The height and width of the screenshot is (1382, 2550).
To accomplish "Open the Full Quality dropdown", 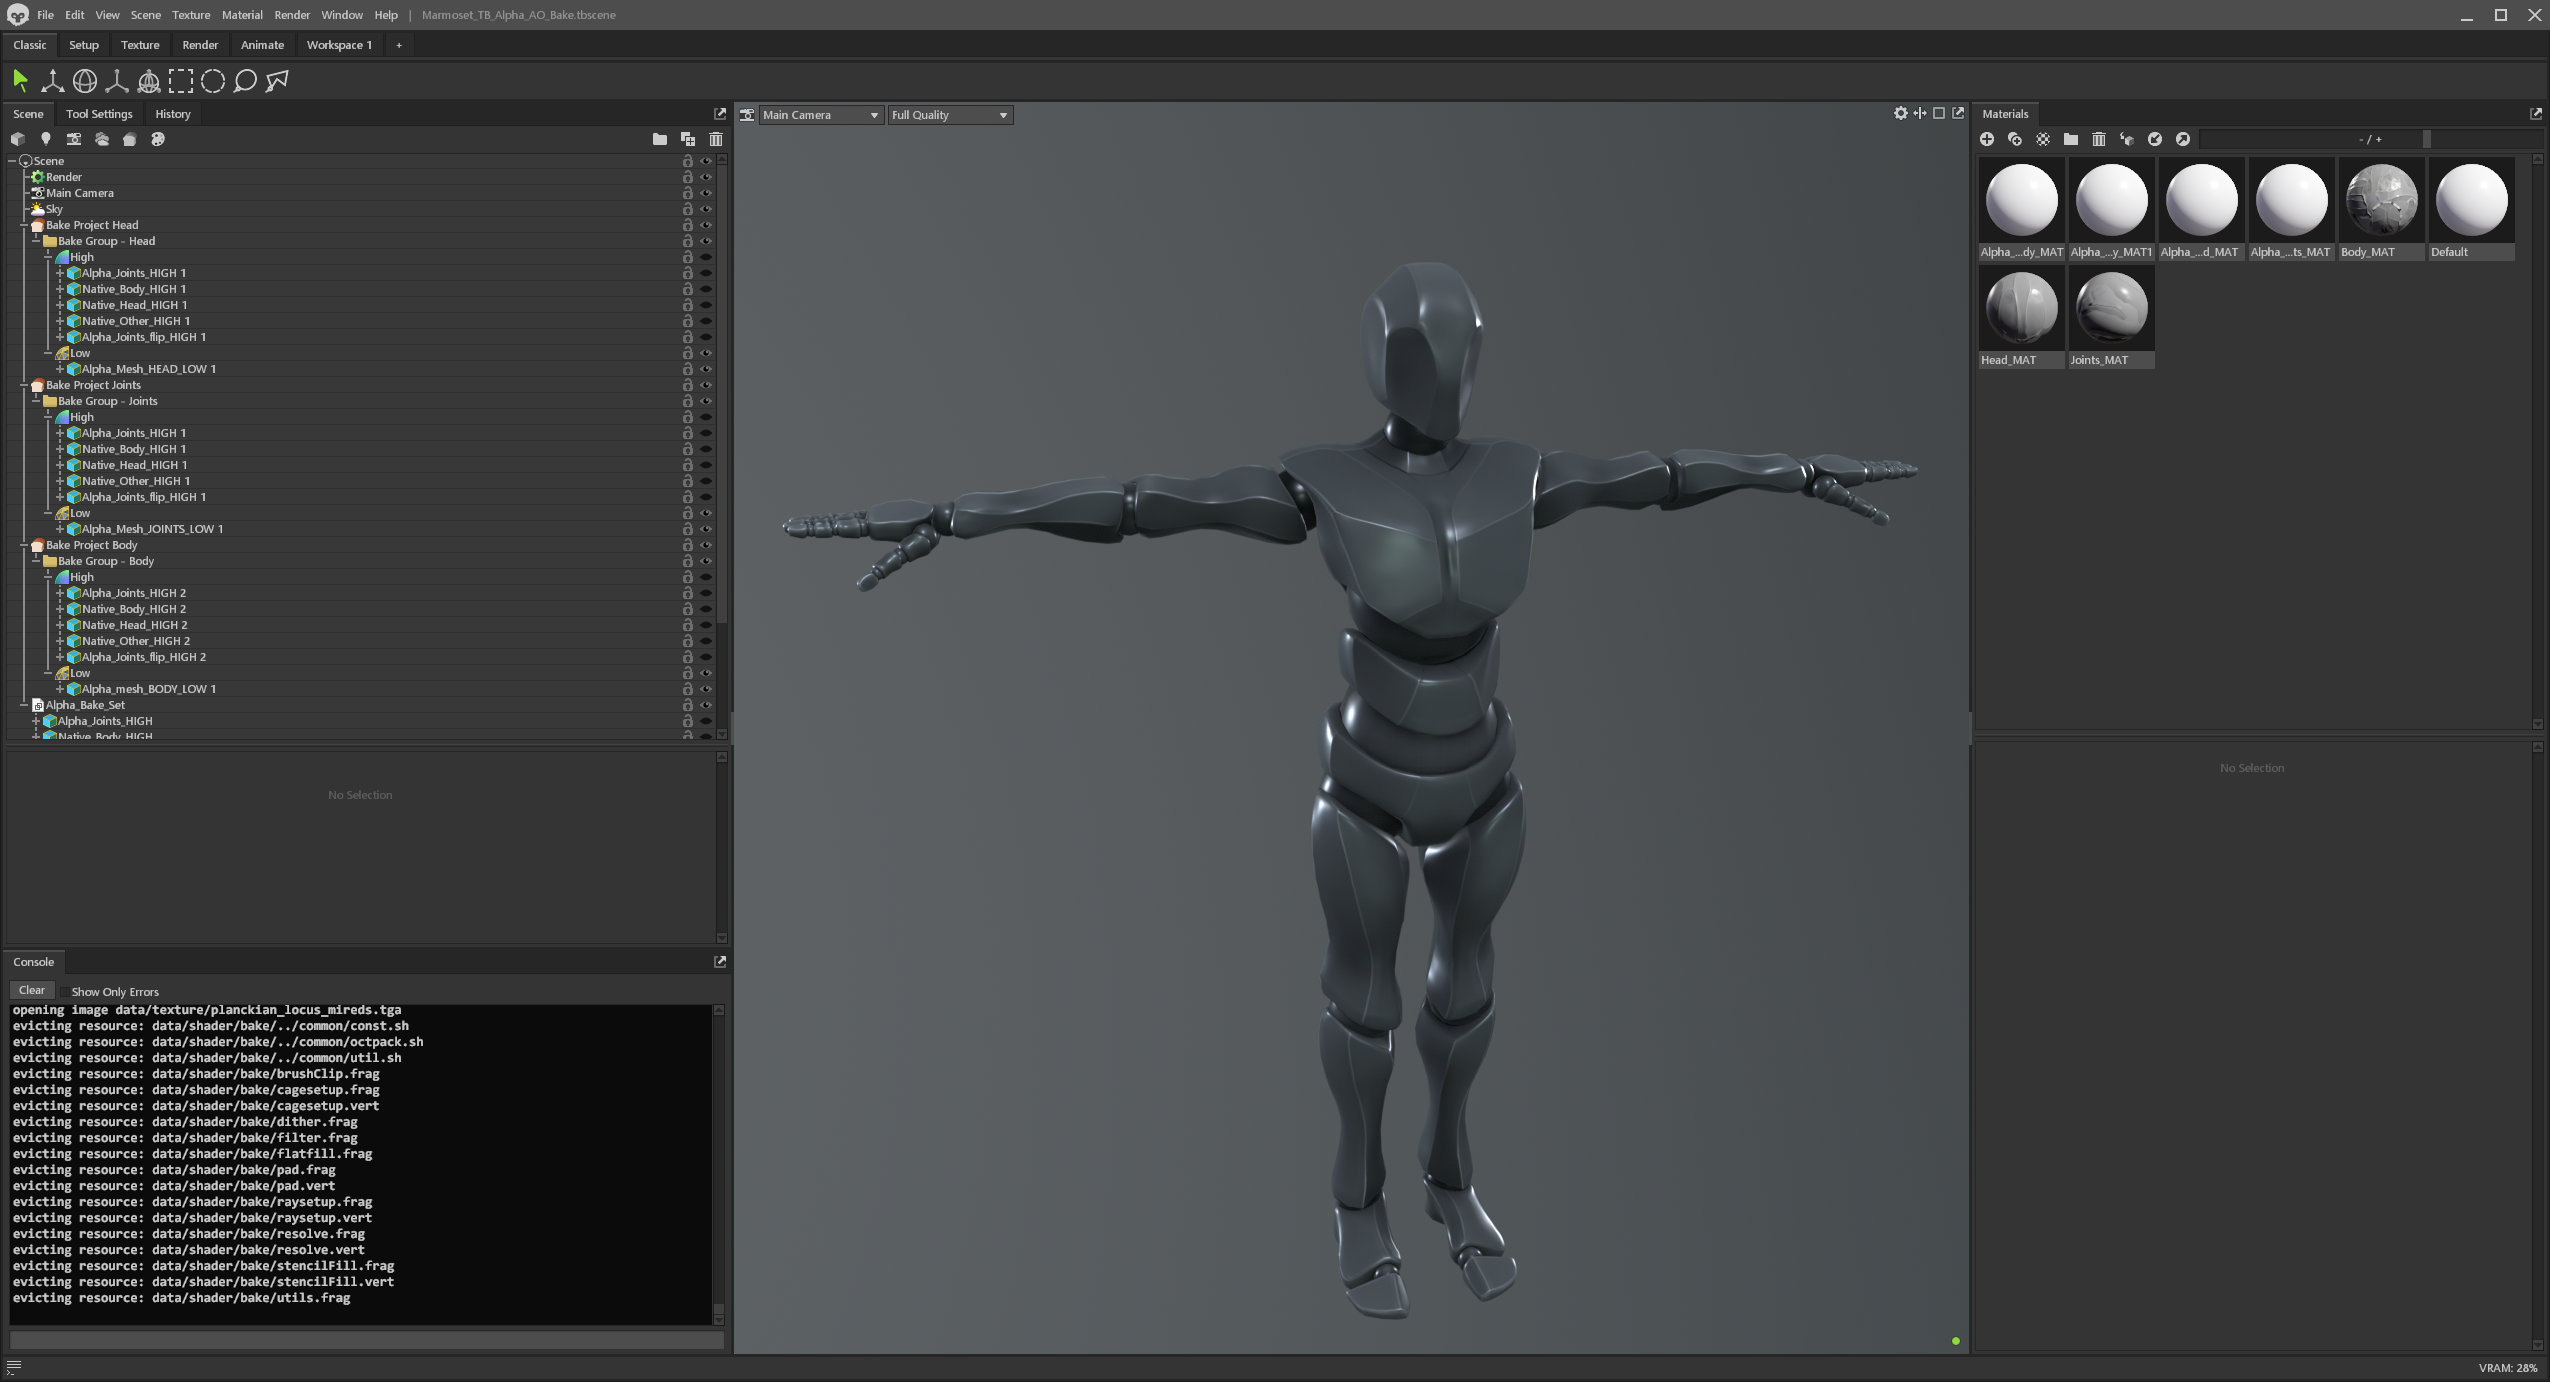I will tap(949, 115).
